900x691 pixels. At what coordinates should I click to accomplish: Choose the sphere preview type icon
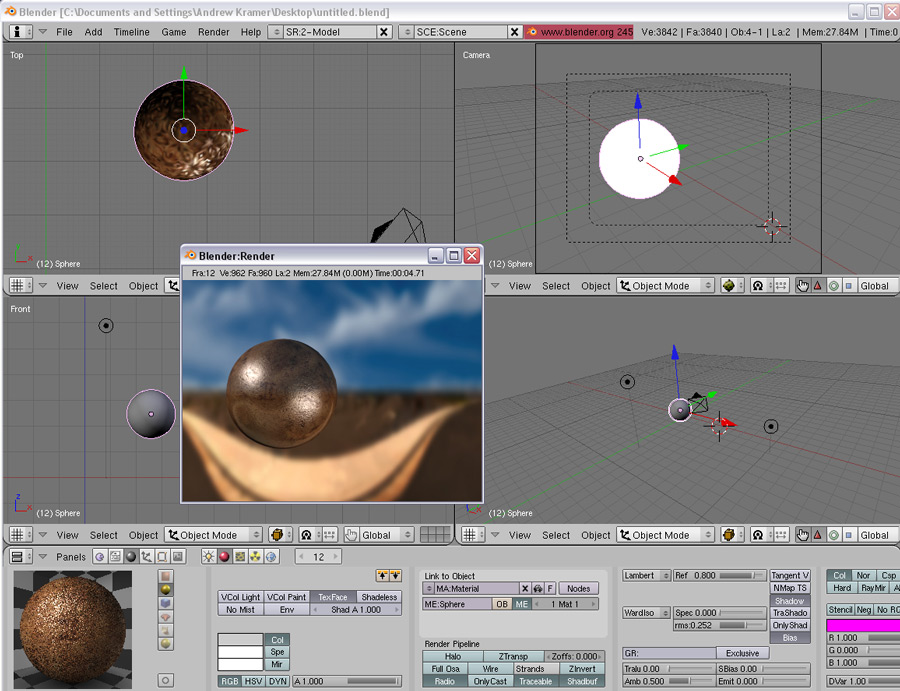[x=166, y=590]
